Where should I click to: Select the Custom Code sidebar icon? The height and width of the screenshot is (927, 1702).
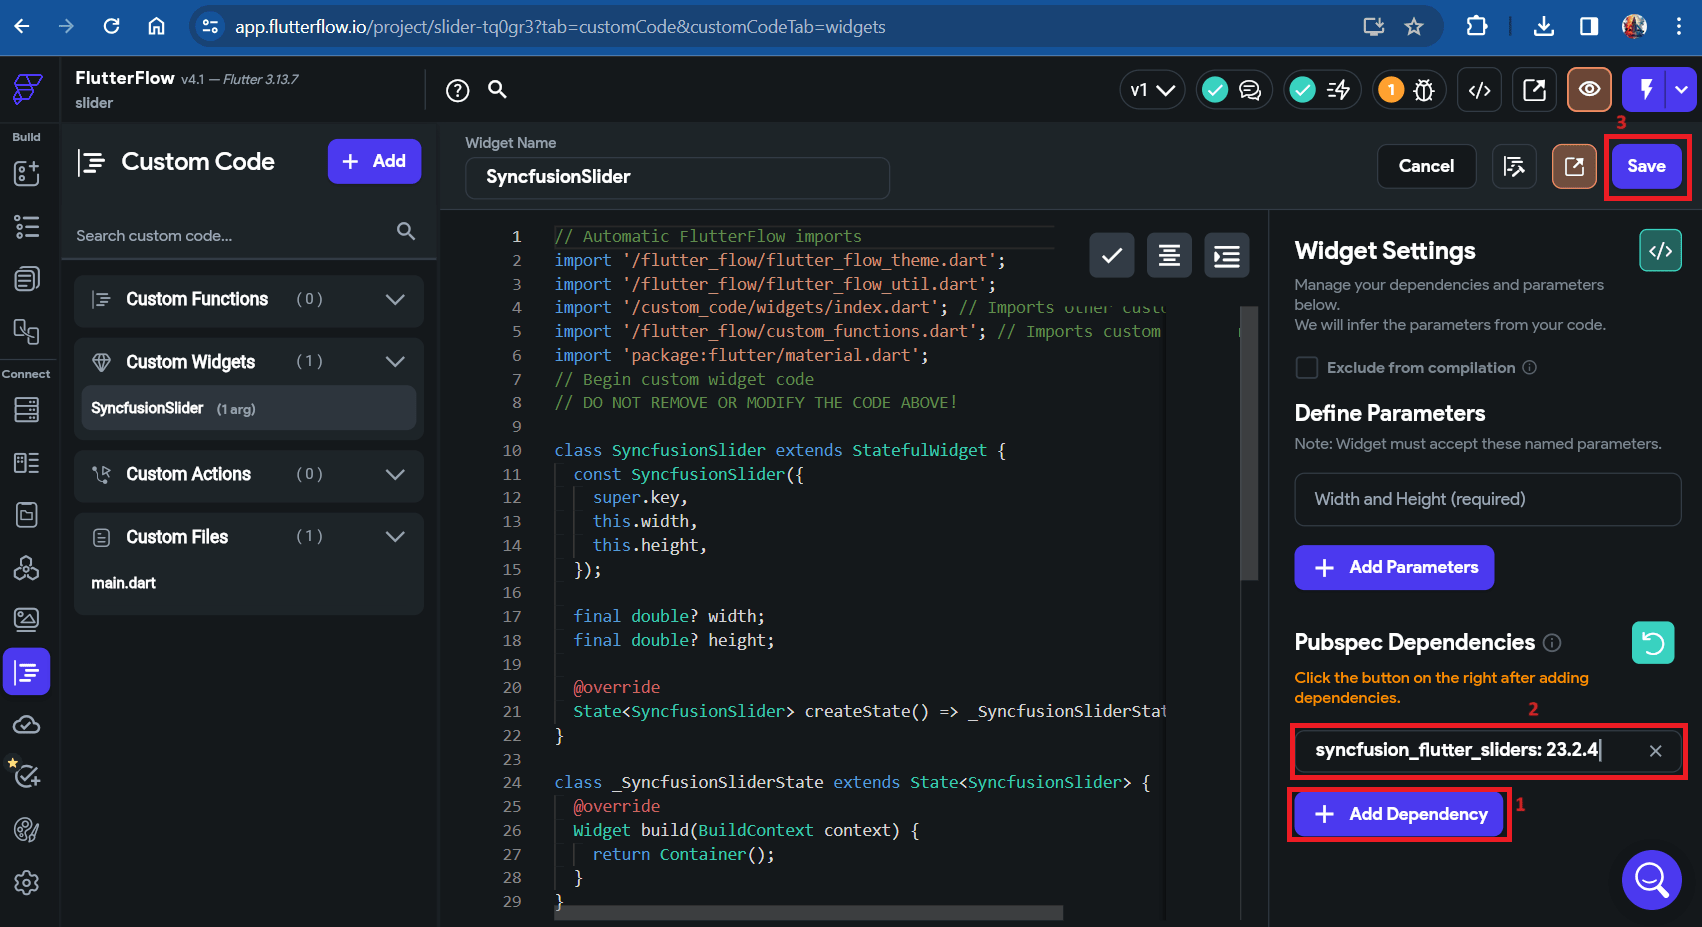(27, 672)
